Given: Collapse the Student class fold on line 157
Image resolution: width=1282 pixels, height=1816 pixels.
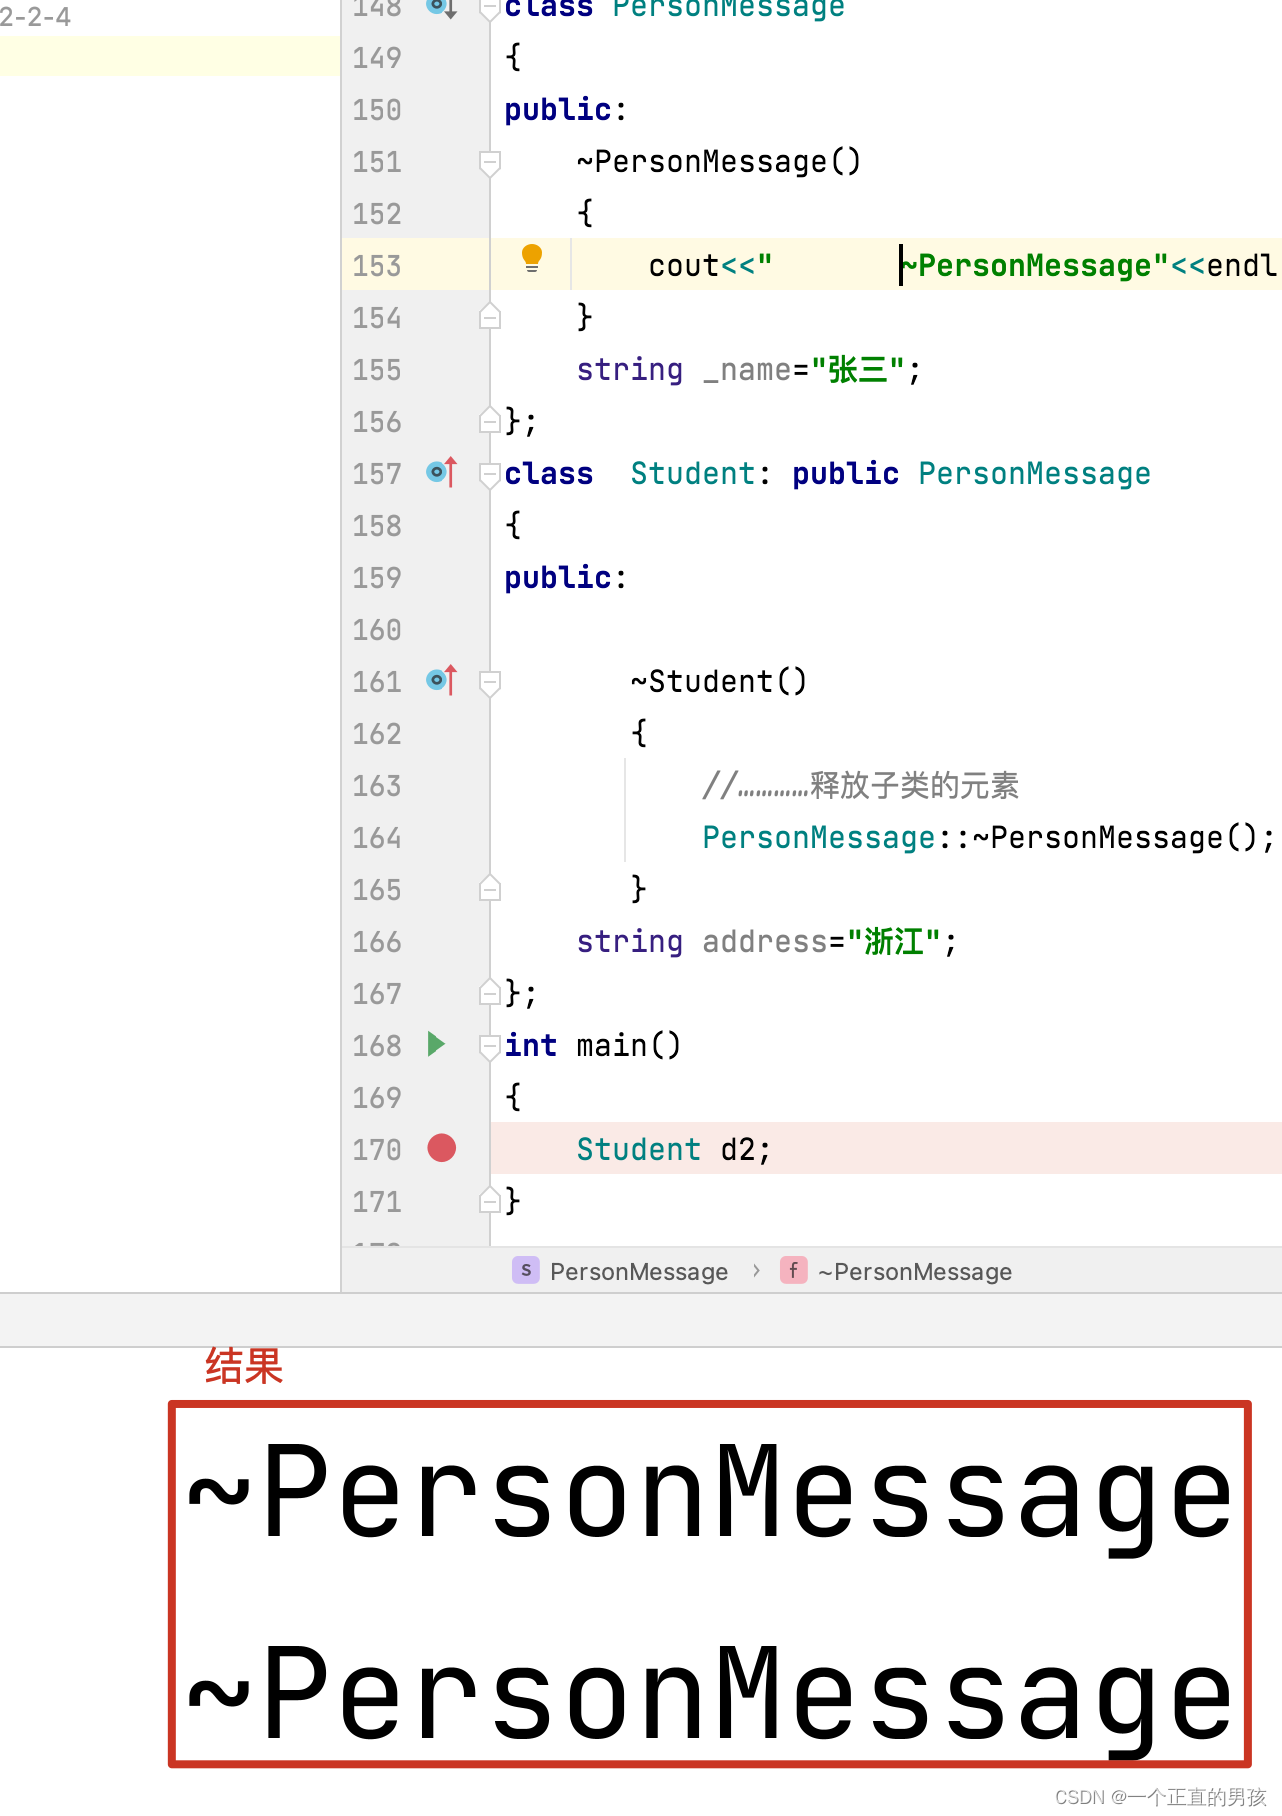Looking at the screenshot, I should [x=490, y=474].
